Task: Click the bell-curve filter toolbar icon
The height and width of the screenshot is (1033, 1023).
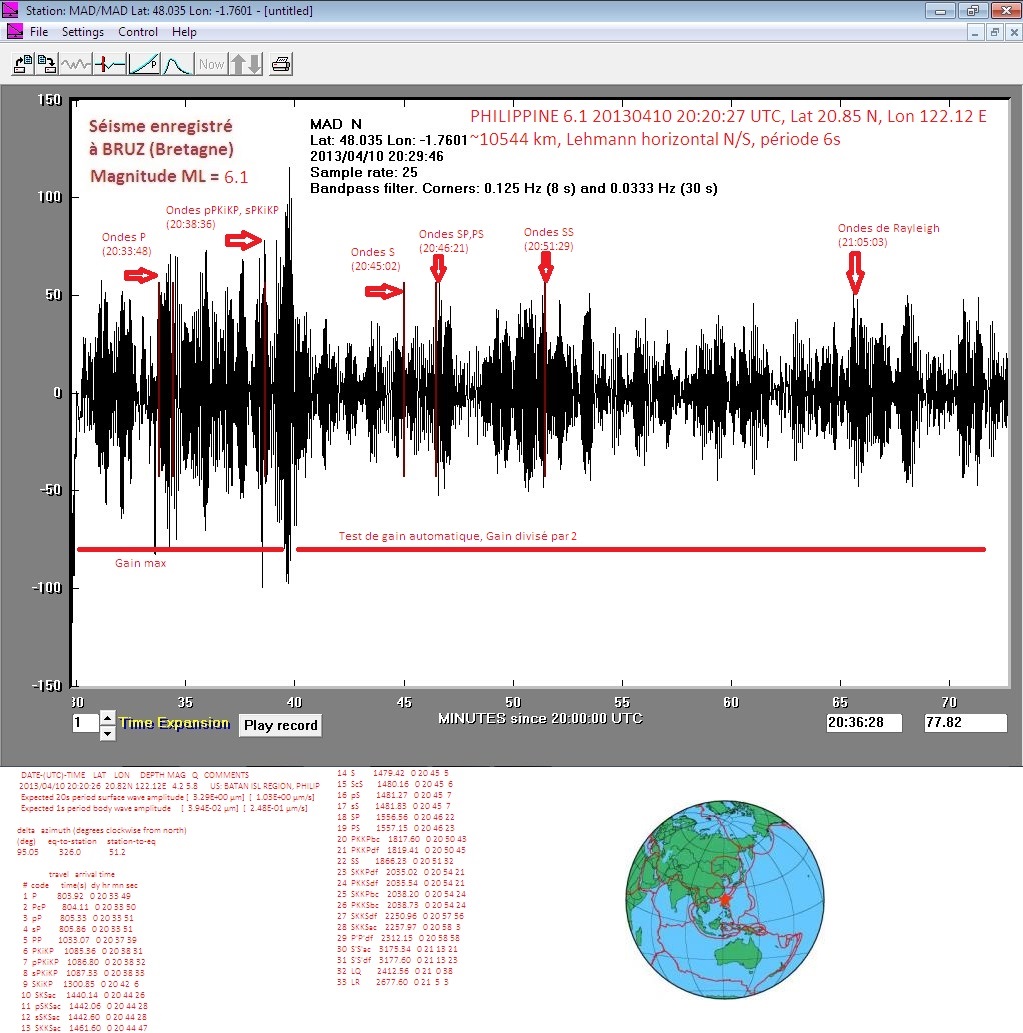Action: pyautogui.click(x=177, y=65)
